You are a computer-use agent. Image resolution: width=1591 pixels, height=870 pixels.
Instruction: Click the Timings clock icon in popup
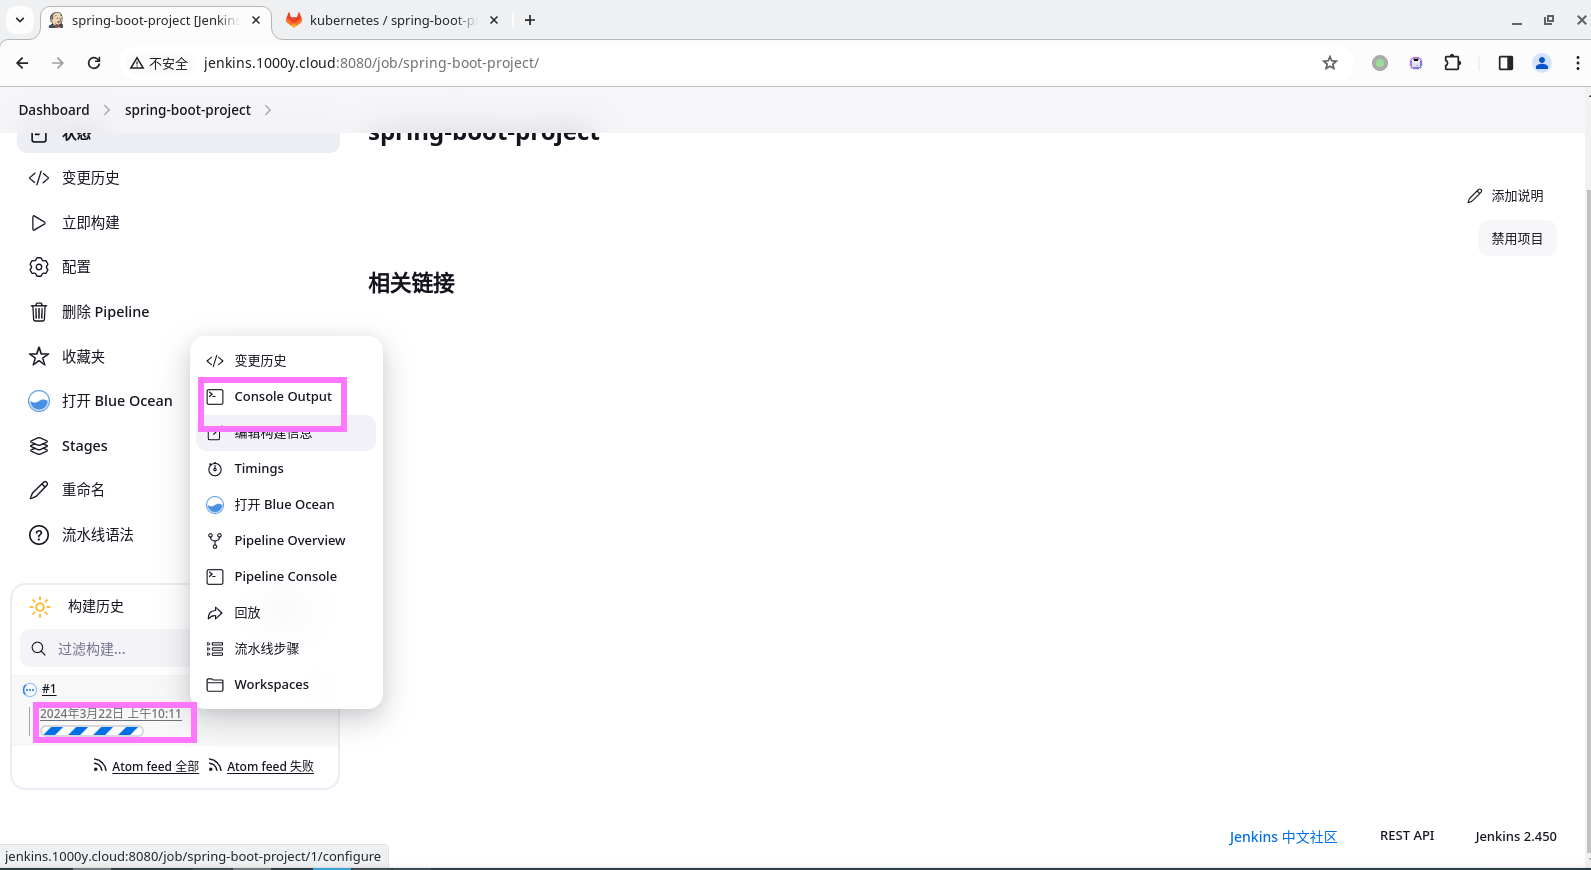click(x=215, y=469)
